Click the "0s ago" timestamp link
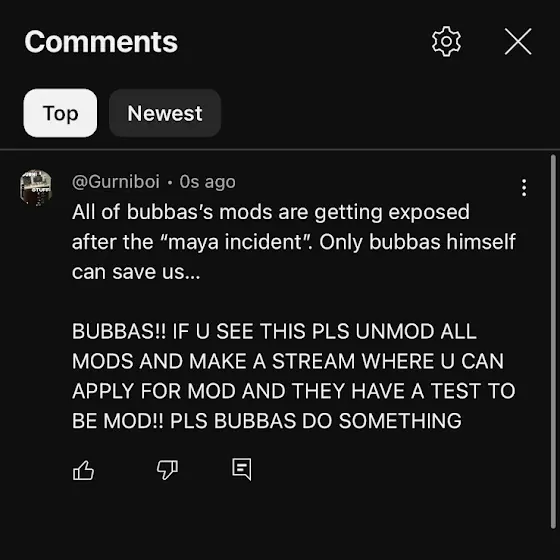 pos(208,182)
